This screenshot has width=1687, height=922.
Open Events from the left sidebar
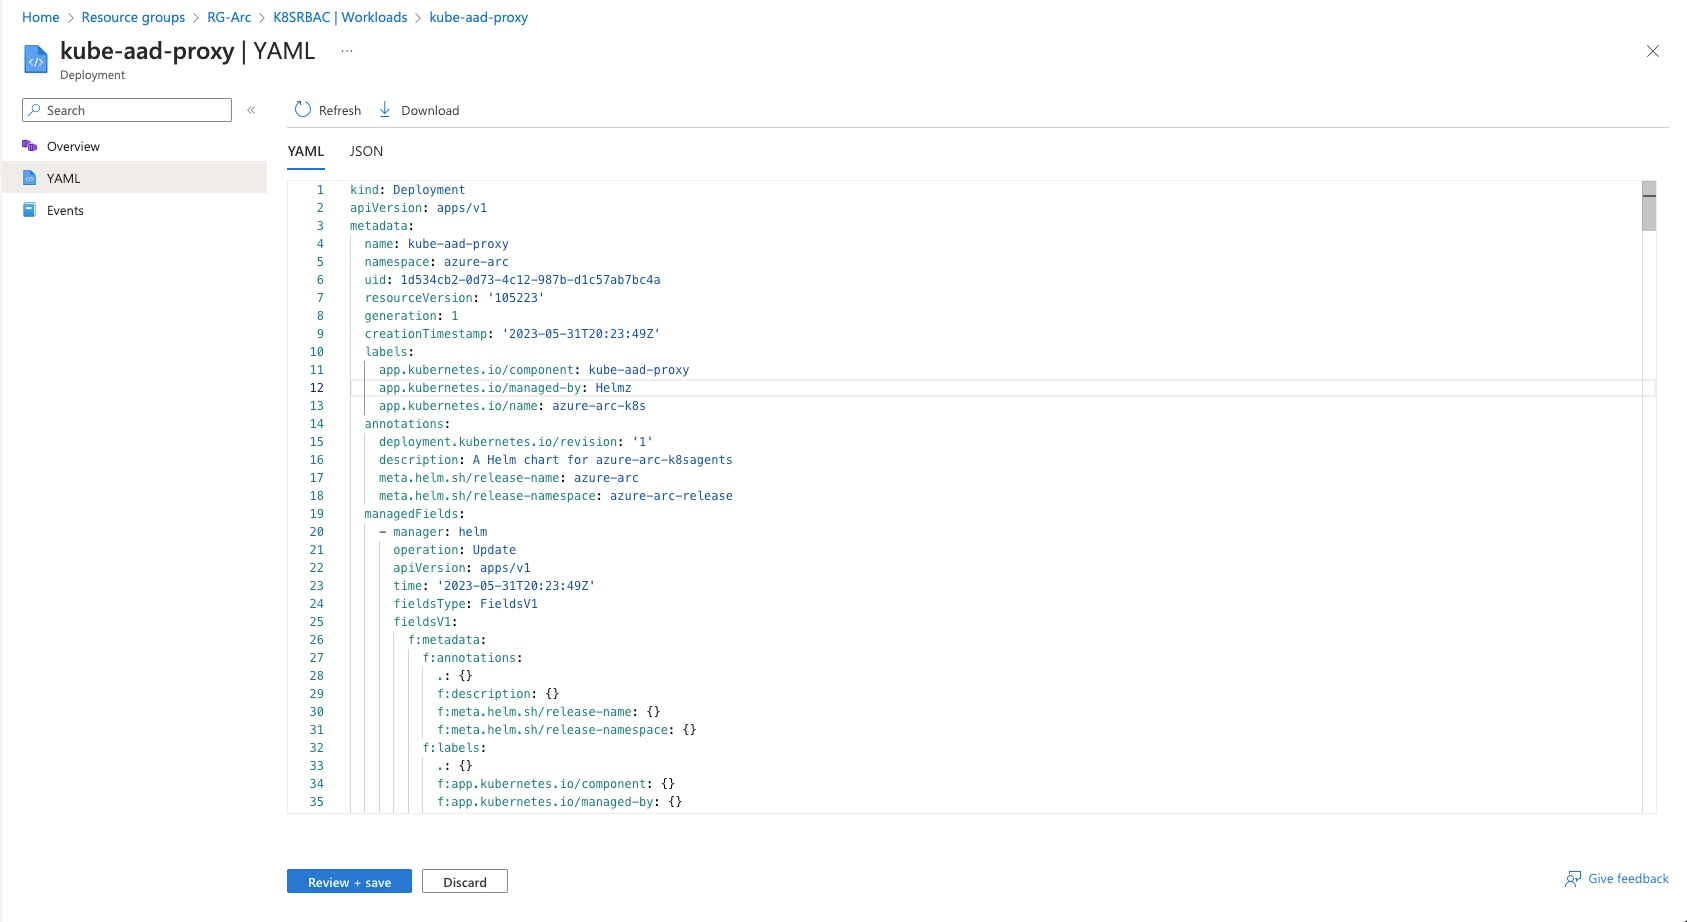(x=64, y=210)
